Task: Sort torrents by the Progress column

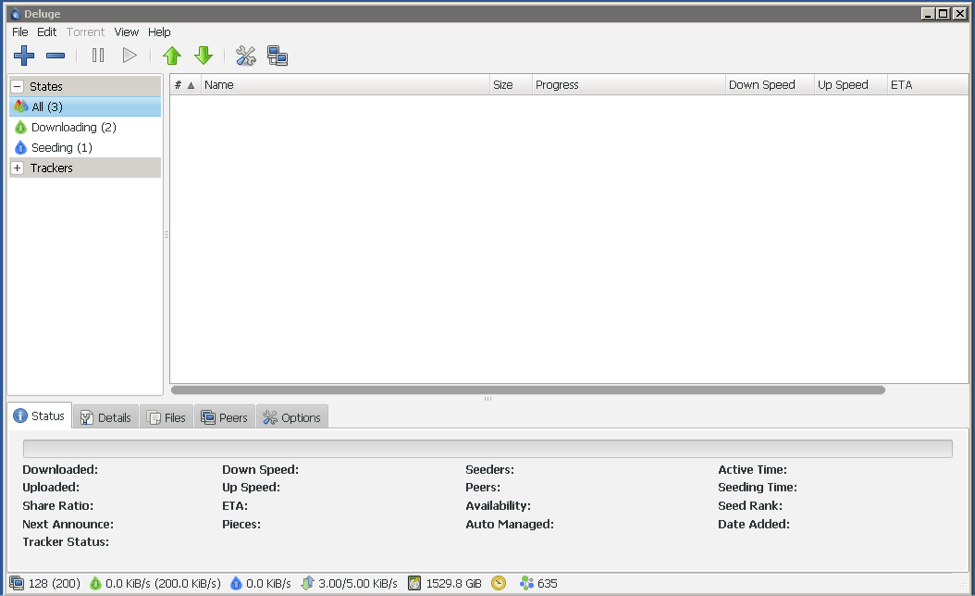Action: (629, 85)
